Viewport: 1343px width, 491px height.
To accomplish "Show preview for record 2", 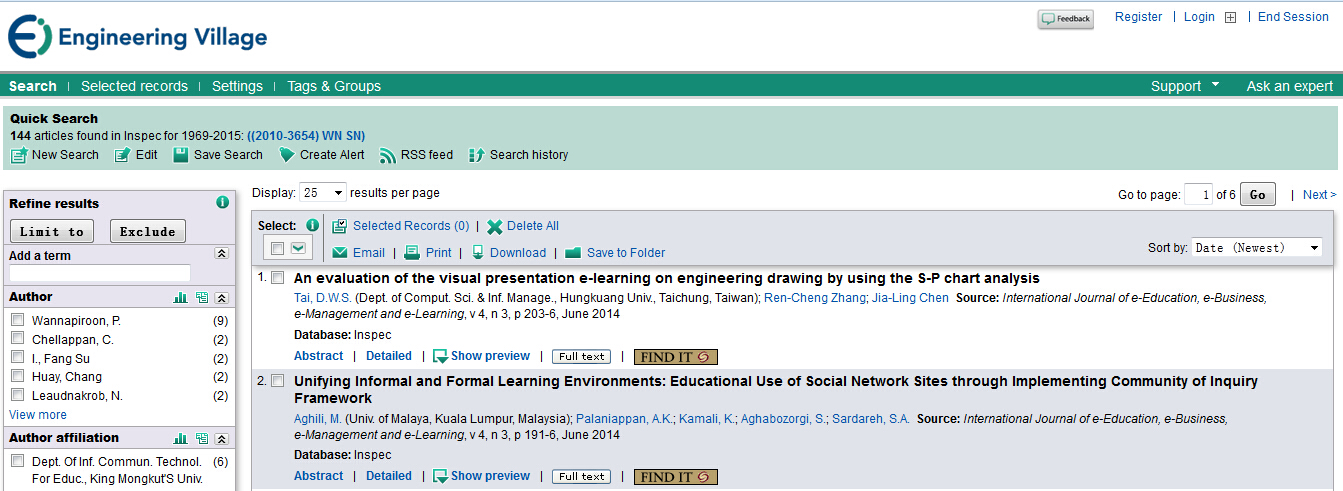I will click(481, 476).
